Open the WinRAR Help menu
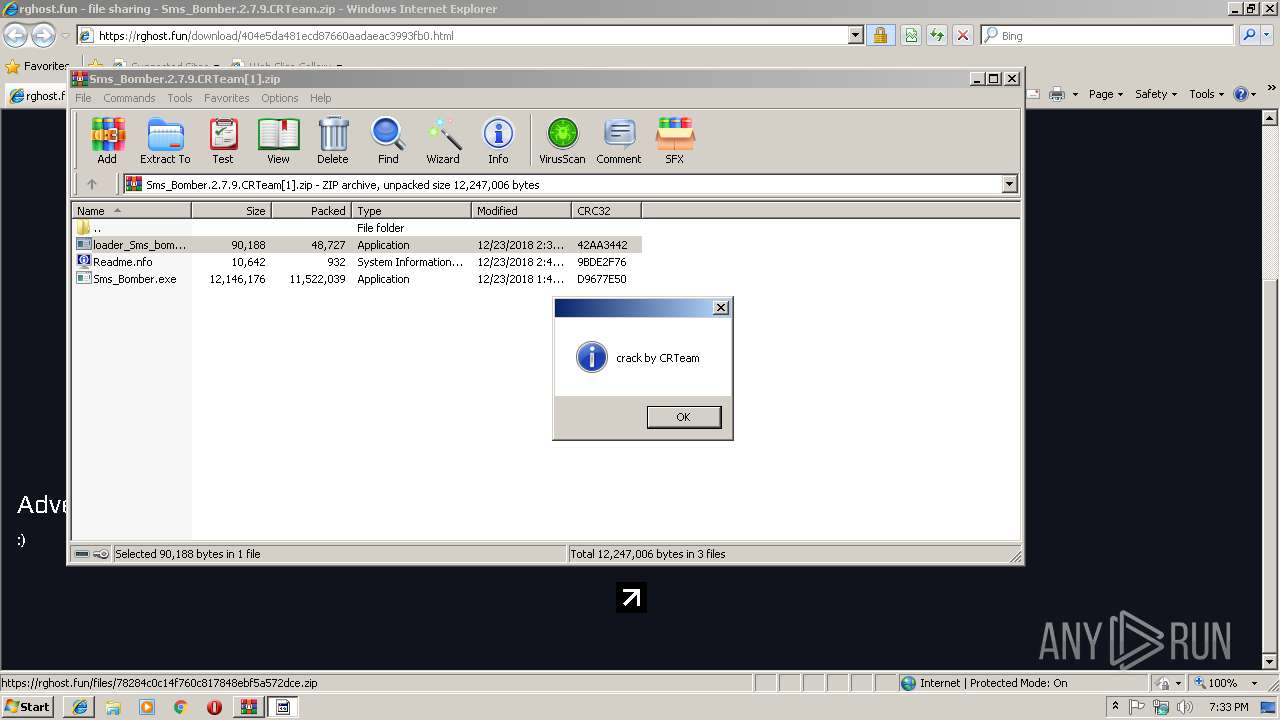1280x720 pixels. [x=320, y=98]
